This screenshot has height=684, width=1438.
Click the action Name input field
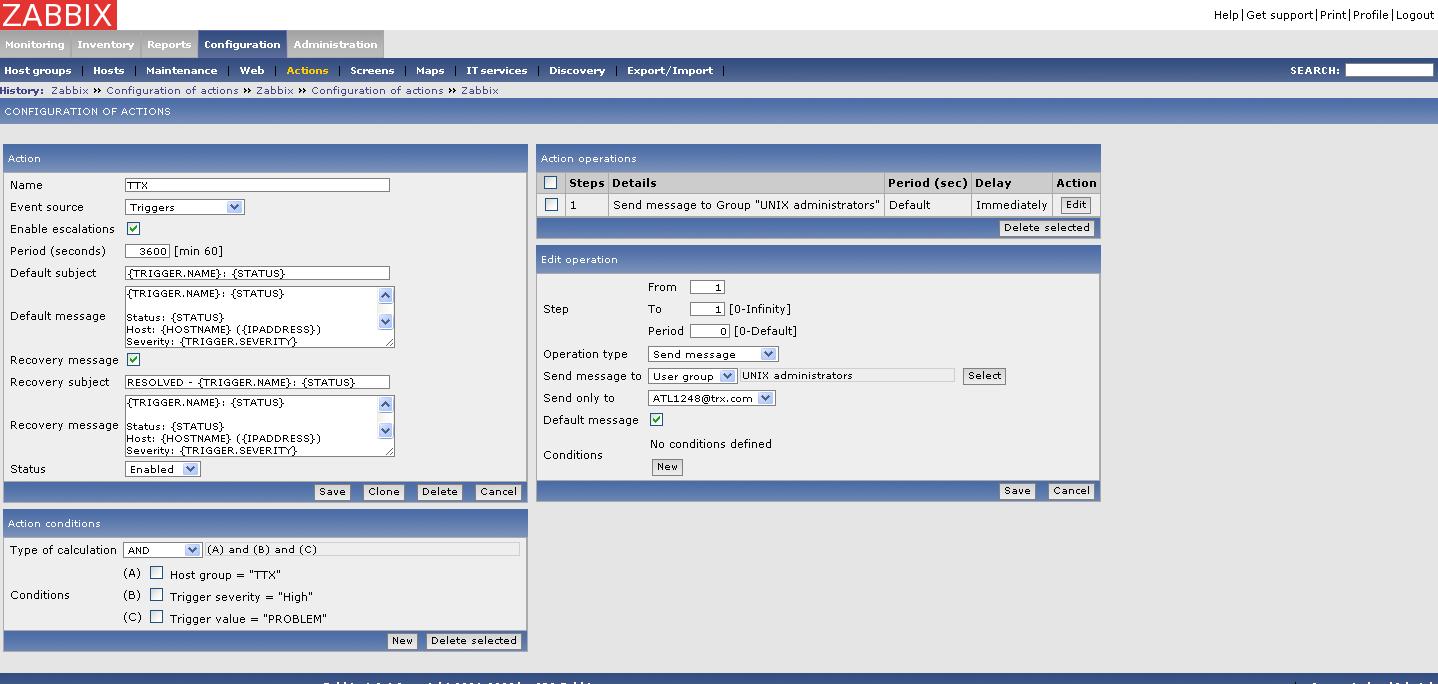coord(257,185)
